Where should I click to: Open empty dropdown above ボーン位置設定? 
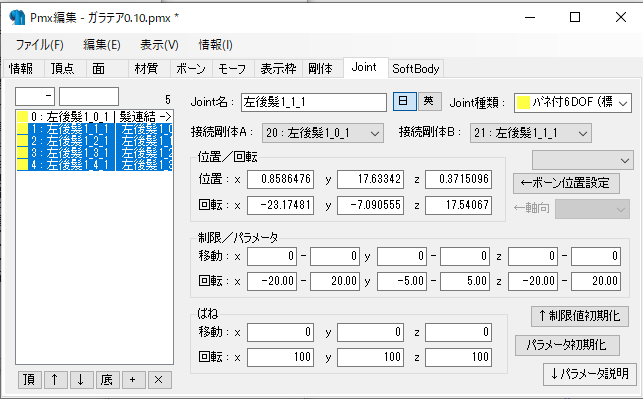coord(583,160)
